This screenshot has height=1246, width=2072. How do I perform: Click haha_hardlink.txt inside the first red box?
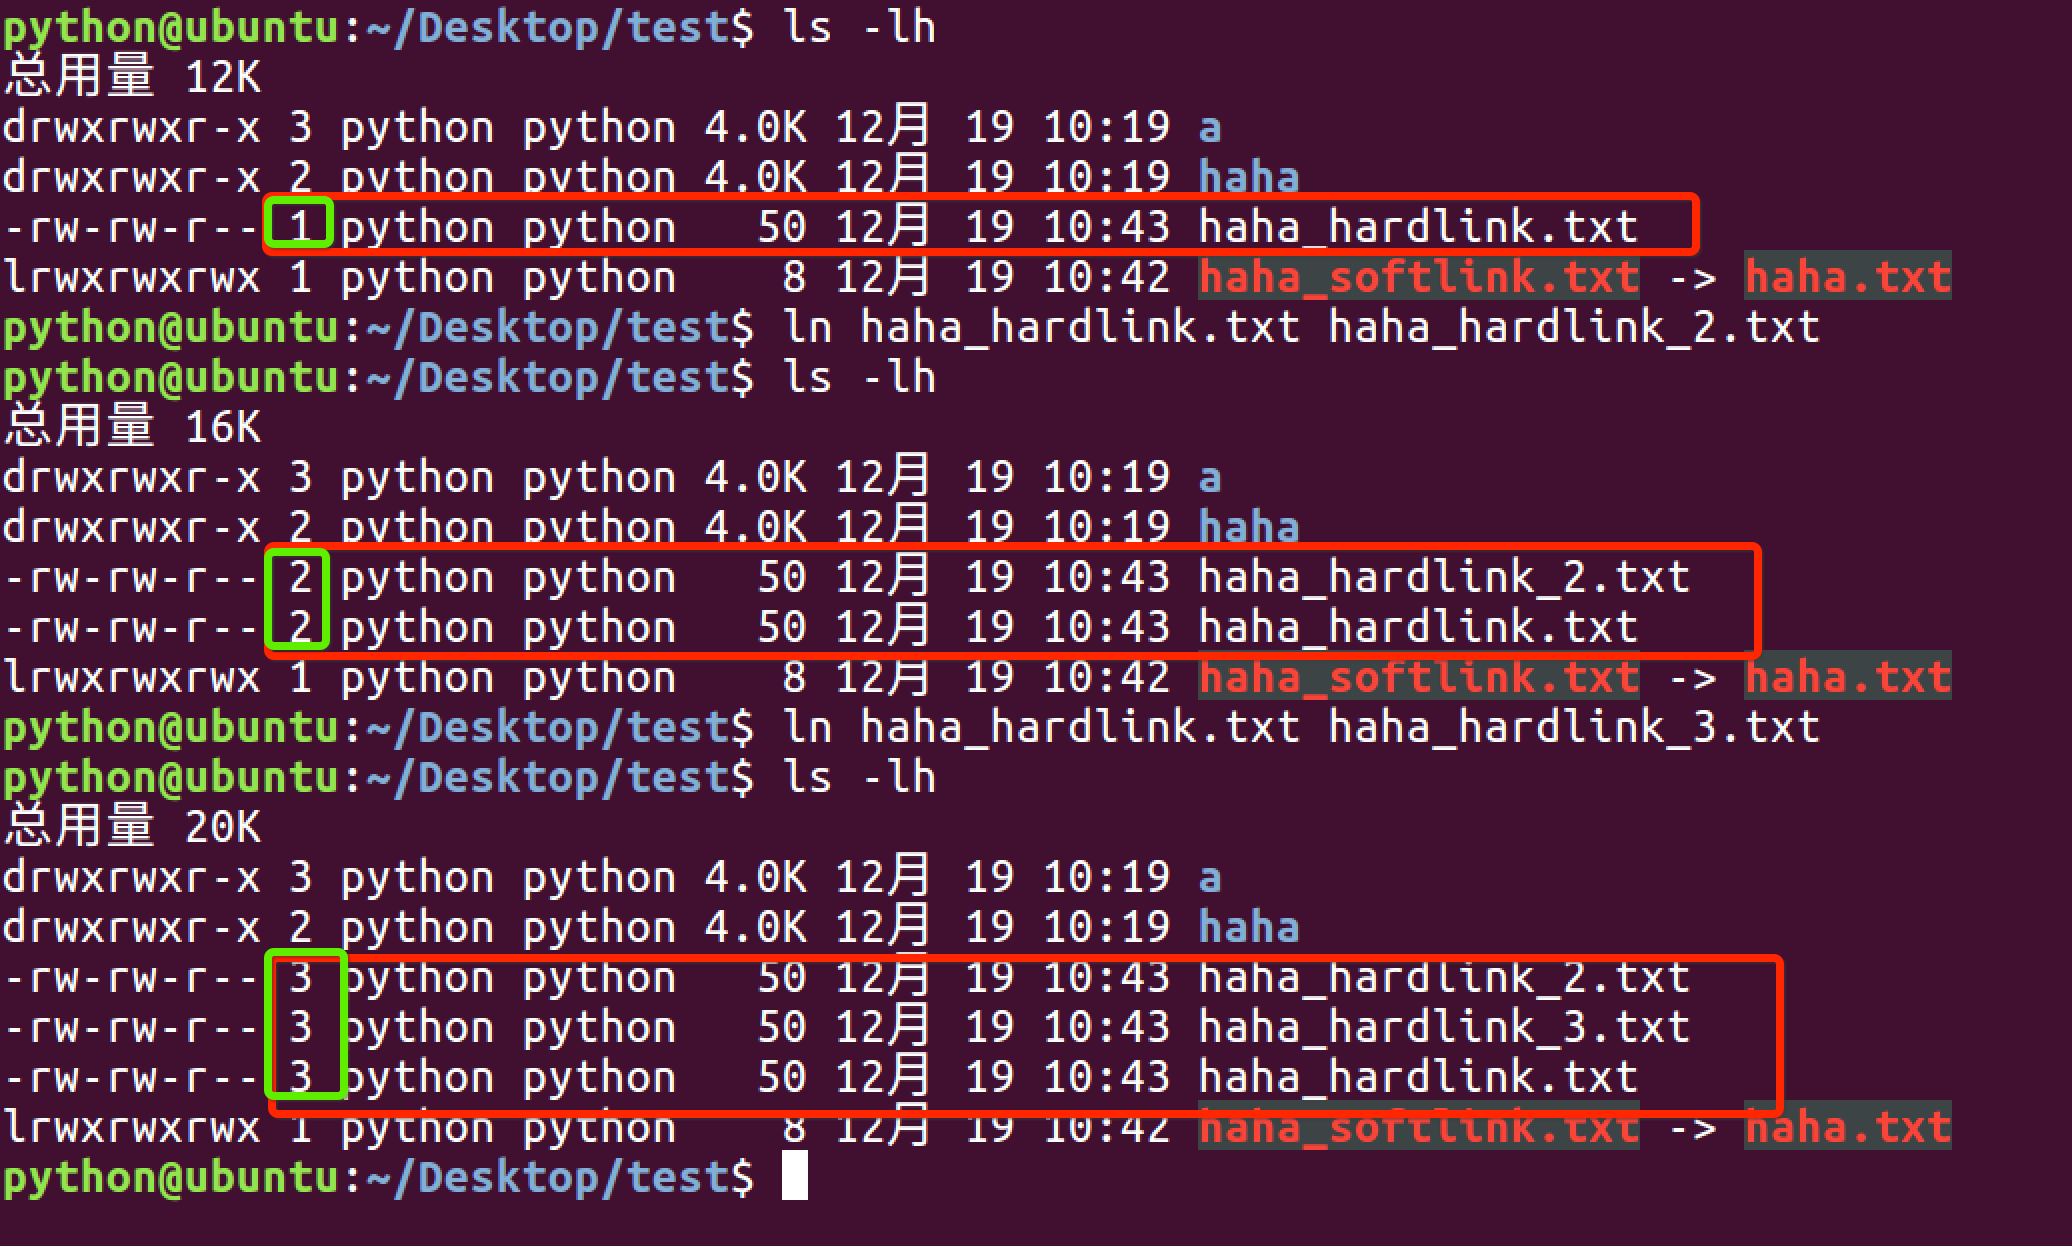click(x=1418, y=227)
